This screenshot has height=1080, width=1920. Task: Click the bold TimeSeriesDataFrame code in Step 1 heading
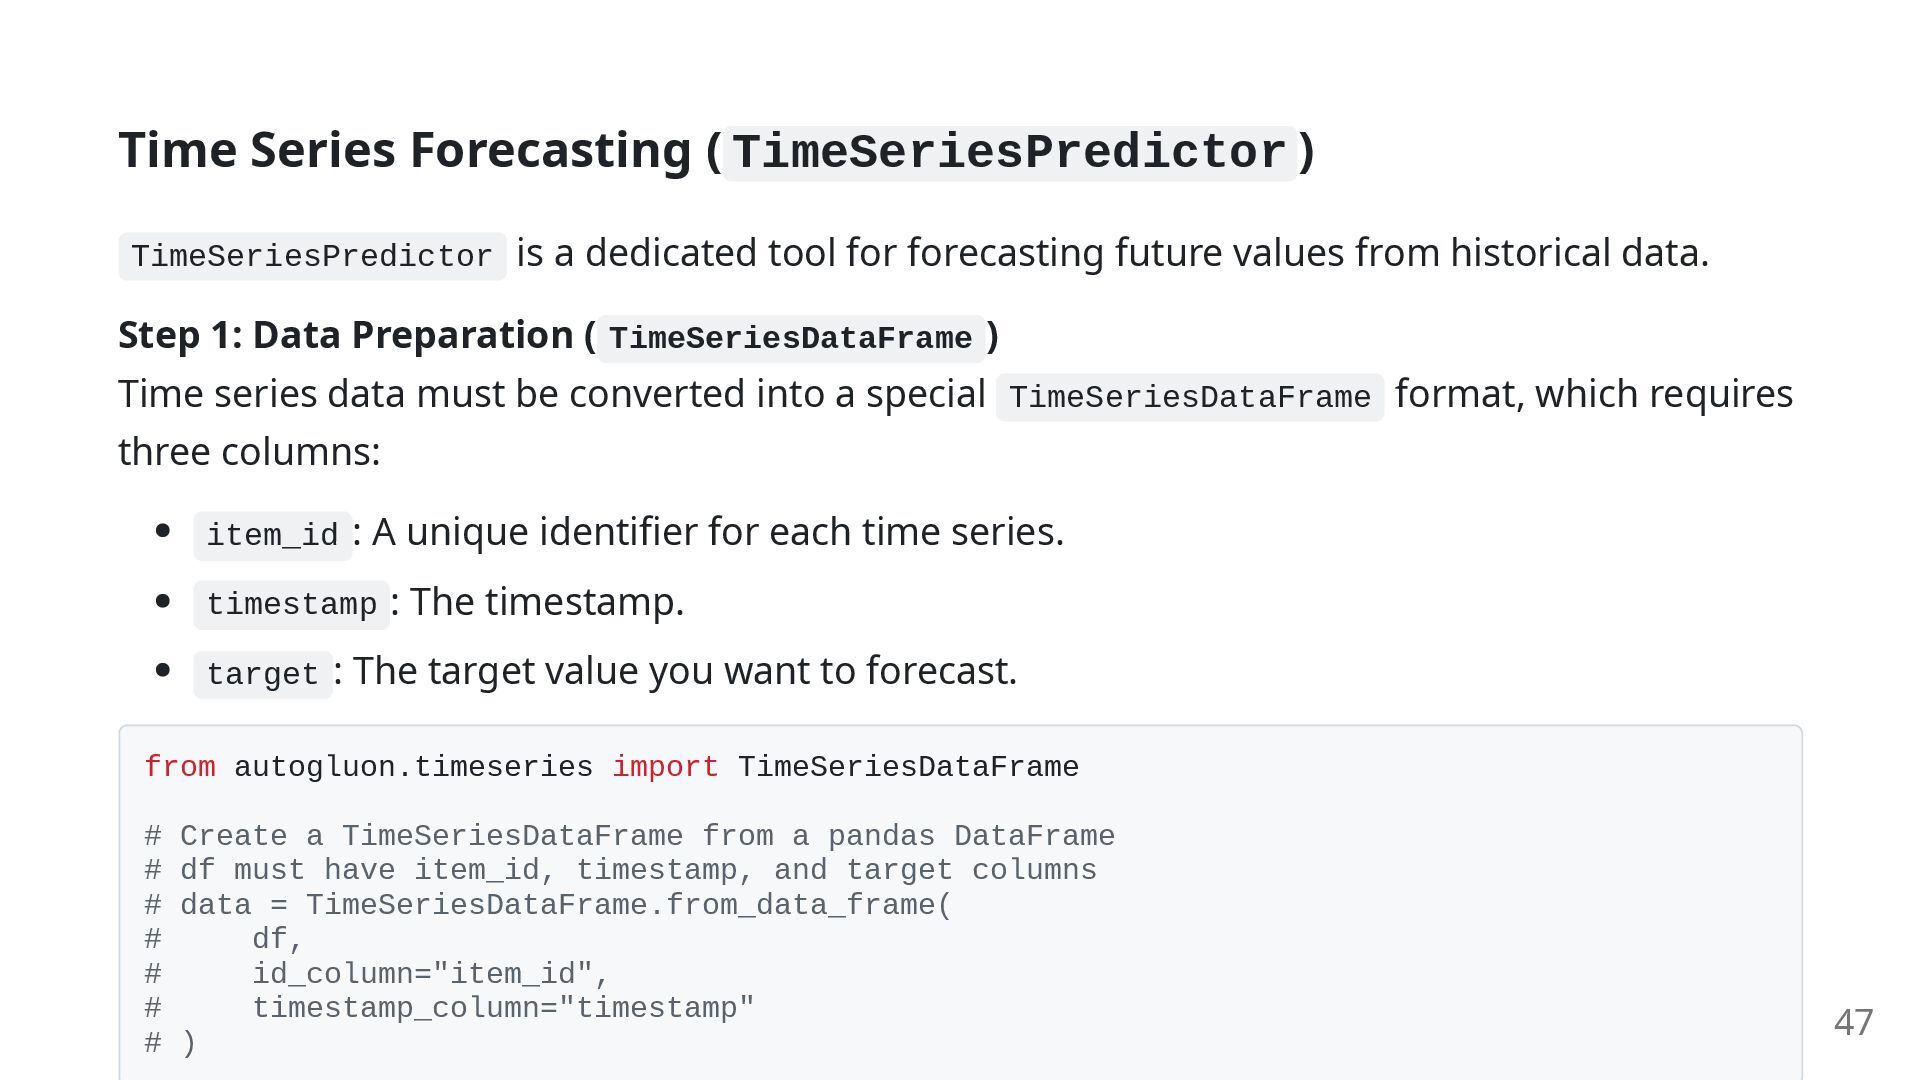(790, 338)
